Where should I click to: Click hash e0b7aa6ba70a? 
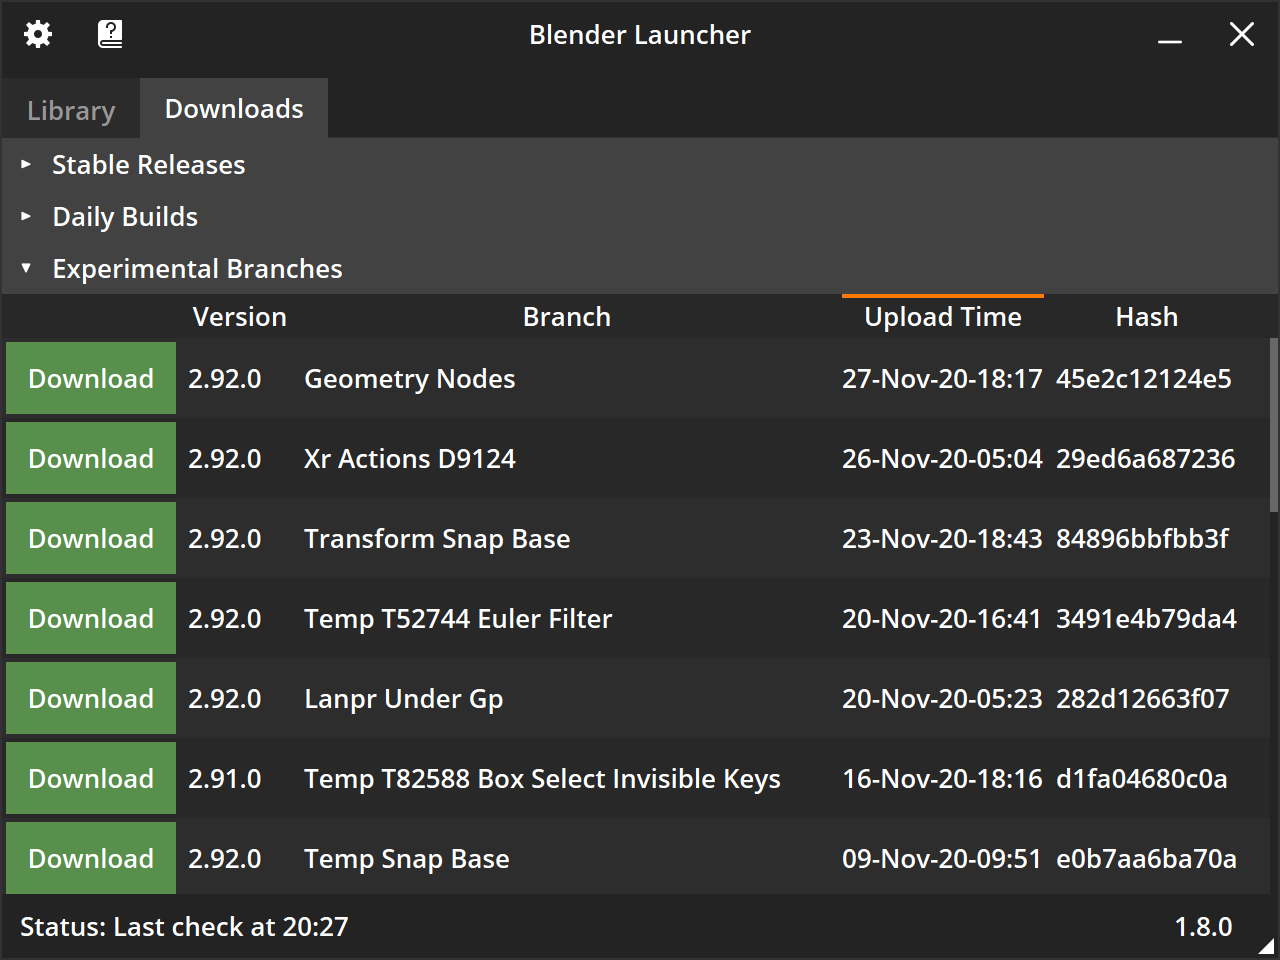(x=1147, y=859)
